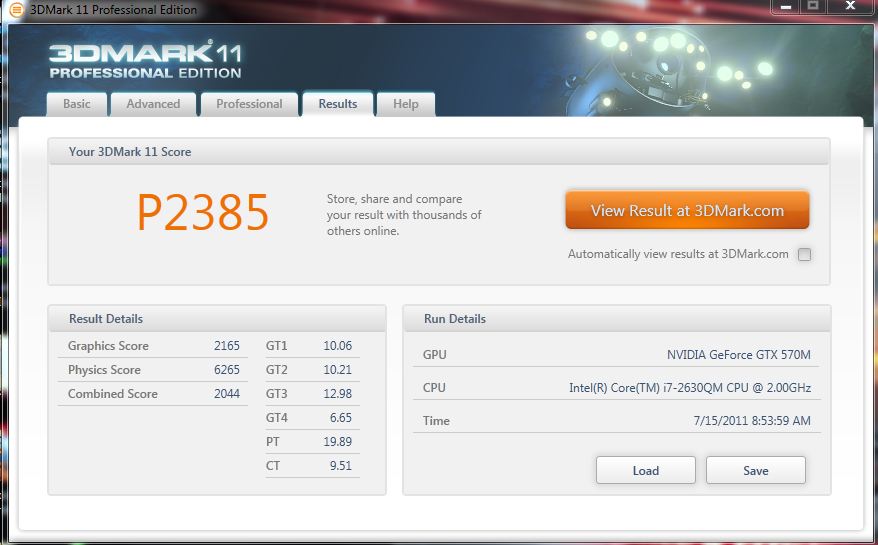Click the P2385 score value
The height and width of the screenshot is (545, 878).
(x=203, y=212)
